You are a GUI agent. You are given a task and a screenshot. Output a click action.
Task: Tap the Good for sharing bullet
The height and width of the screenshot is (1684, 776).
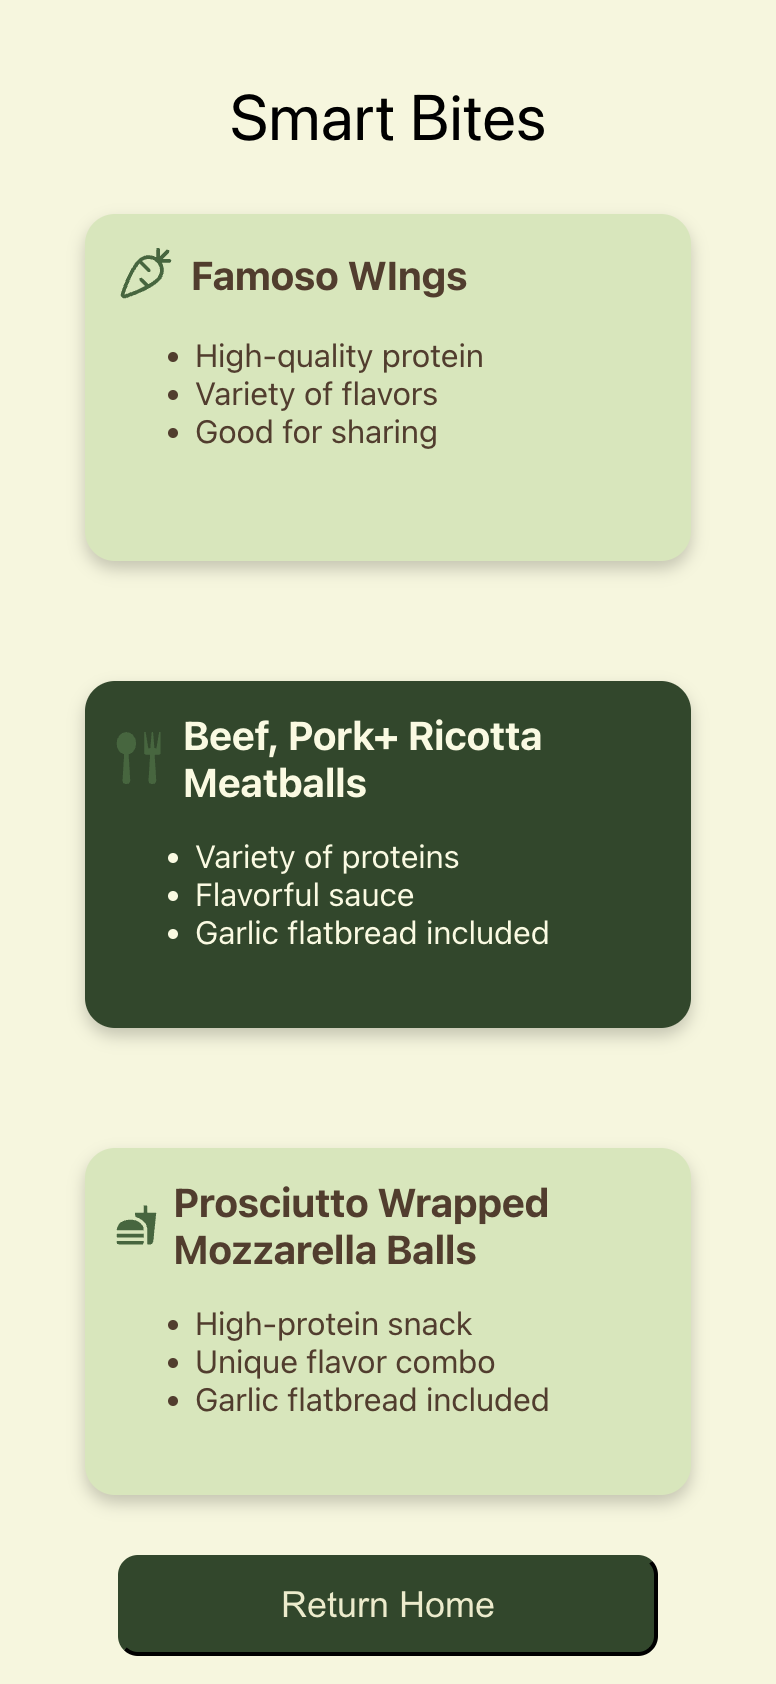click(x=316, y=432)
